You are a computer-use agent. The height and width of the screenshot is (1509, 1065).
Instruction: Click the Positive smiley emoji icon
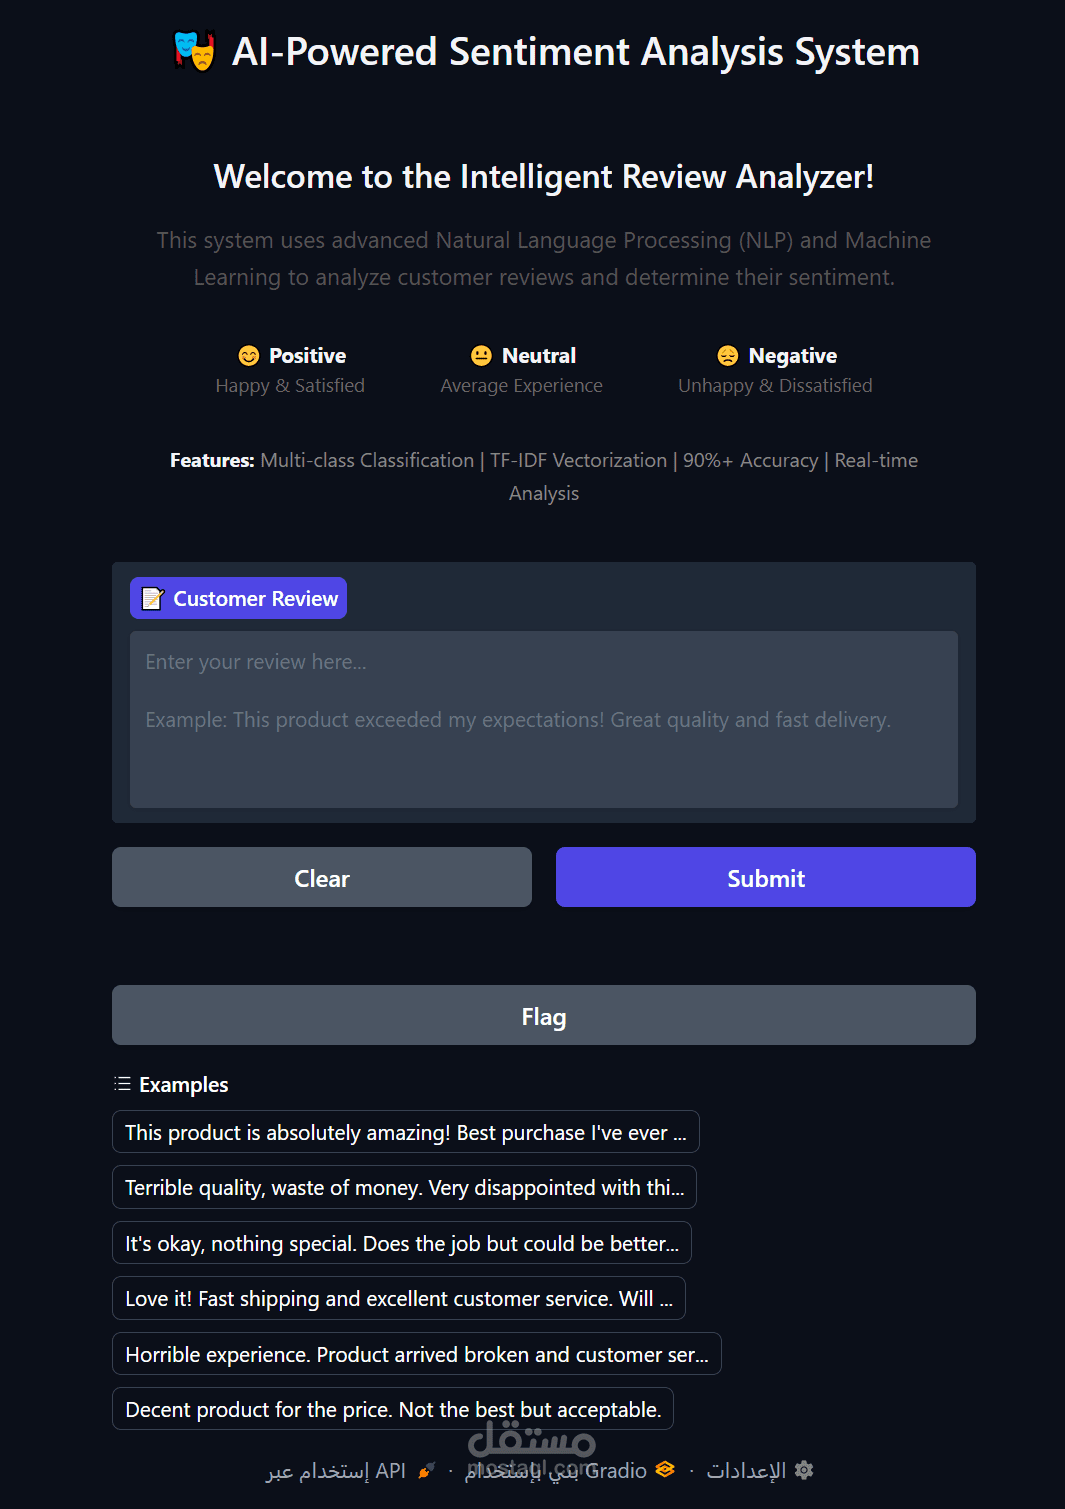(x=249, y=356)
